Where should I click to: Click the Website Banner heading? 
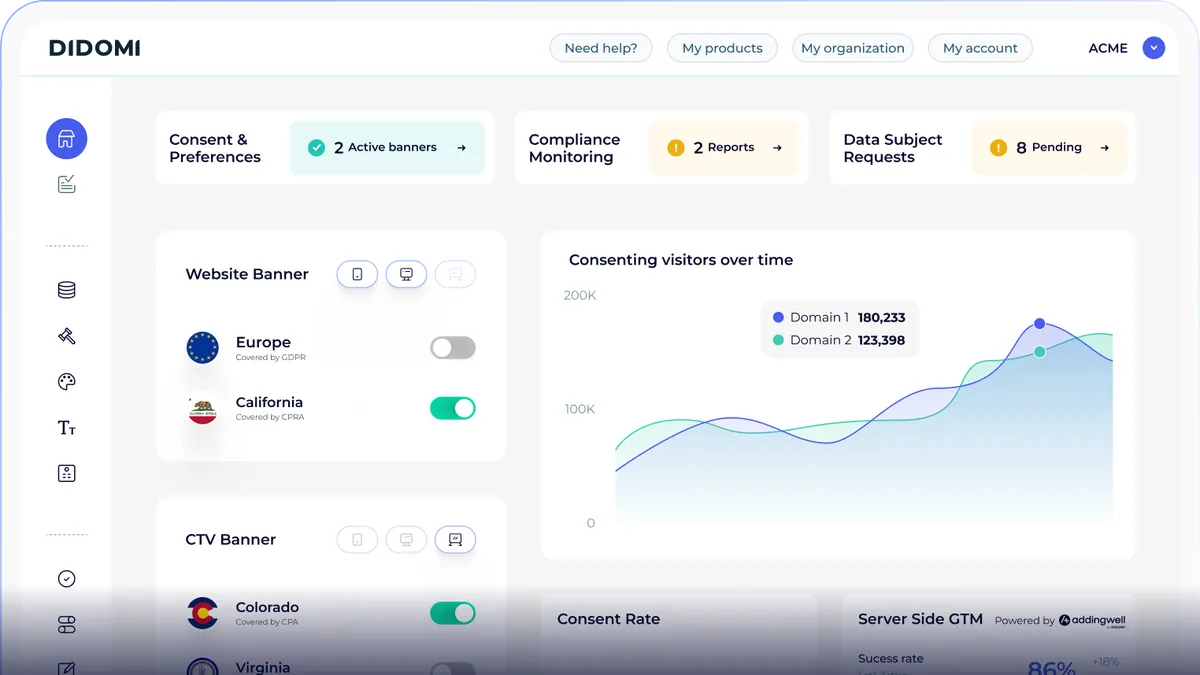tap(247, 274)
